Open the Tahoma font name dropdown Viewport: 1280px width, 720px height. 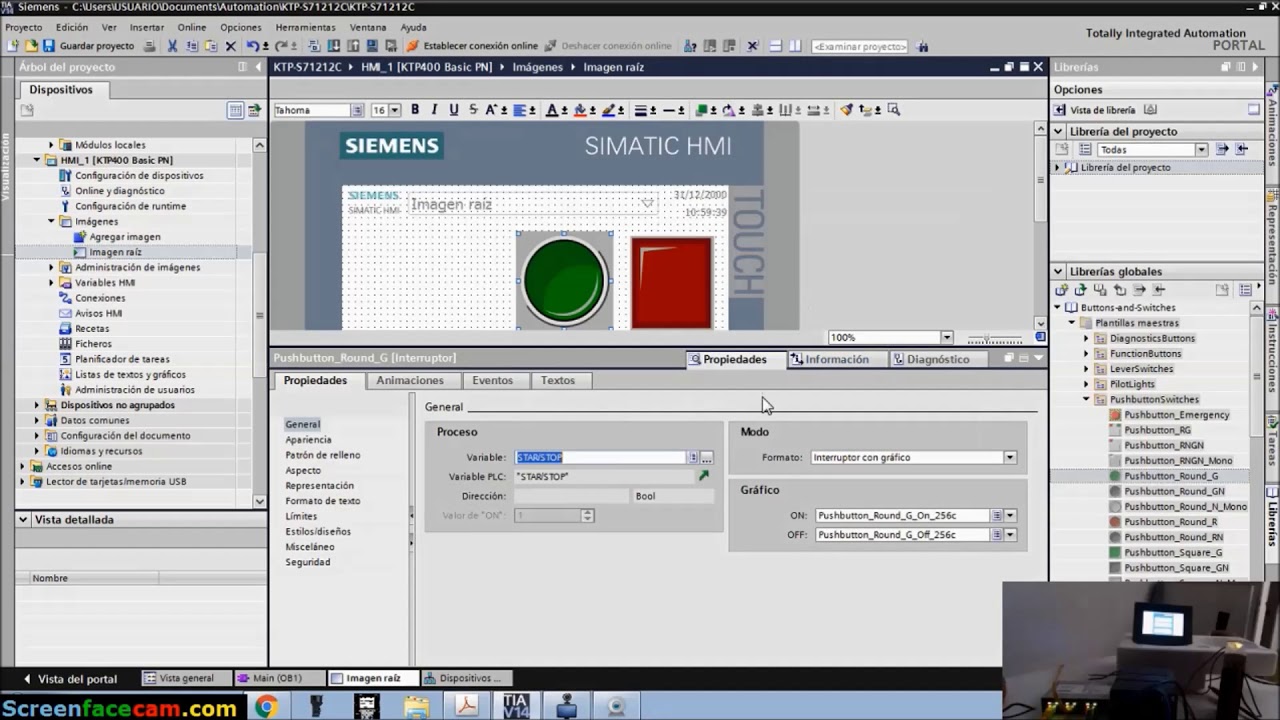click(356, 110)
